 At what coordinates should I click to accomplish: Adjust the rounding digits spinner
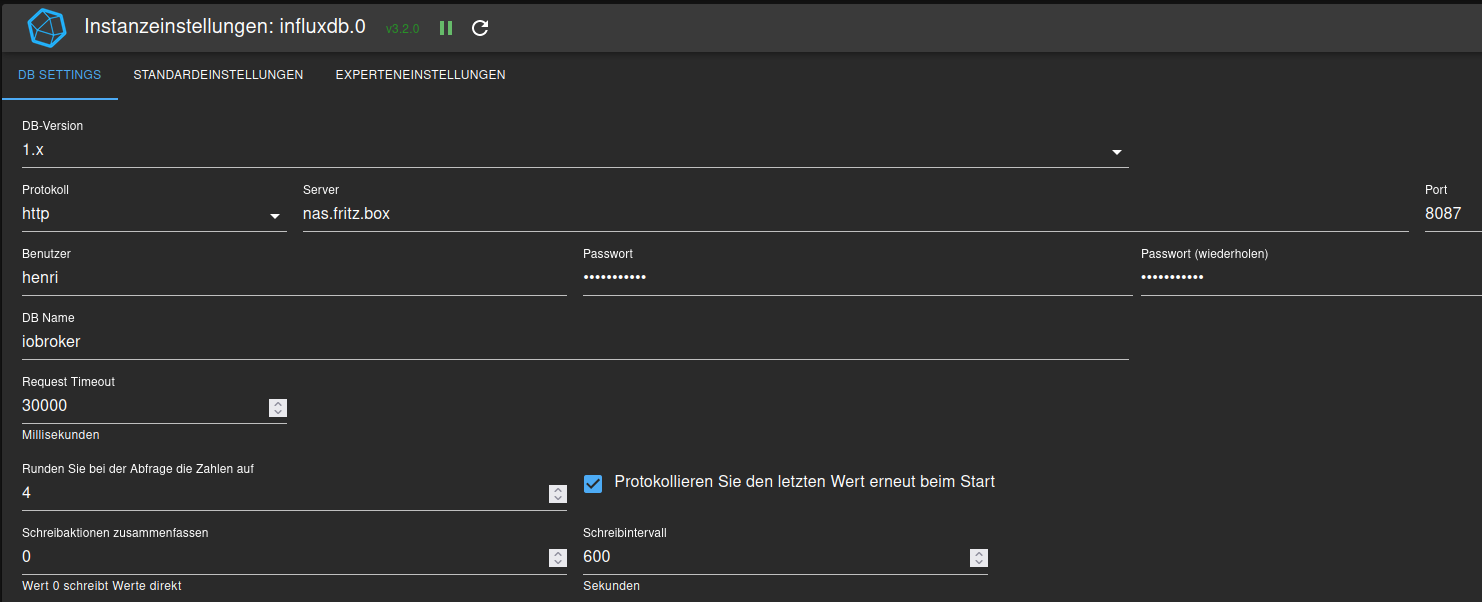[x=558, y=494]
